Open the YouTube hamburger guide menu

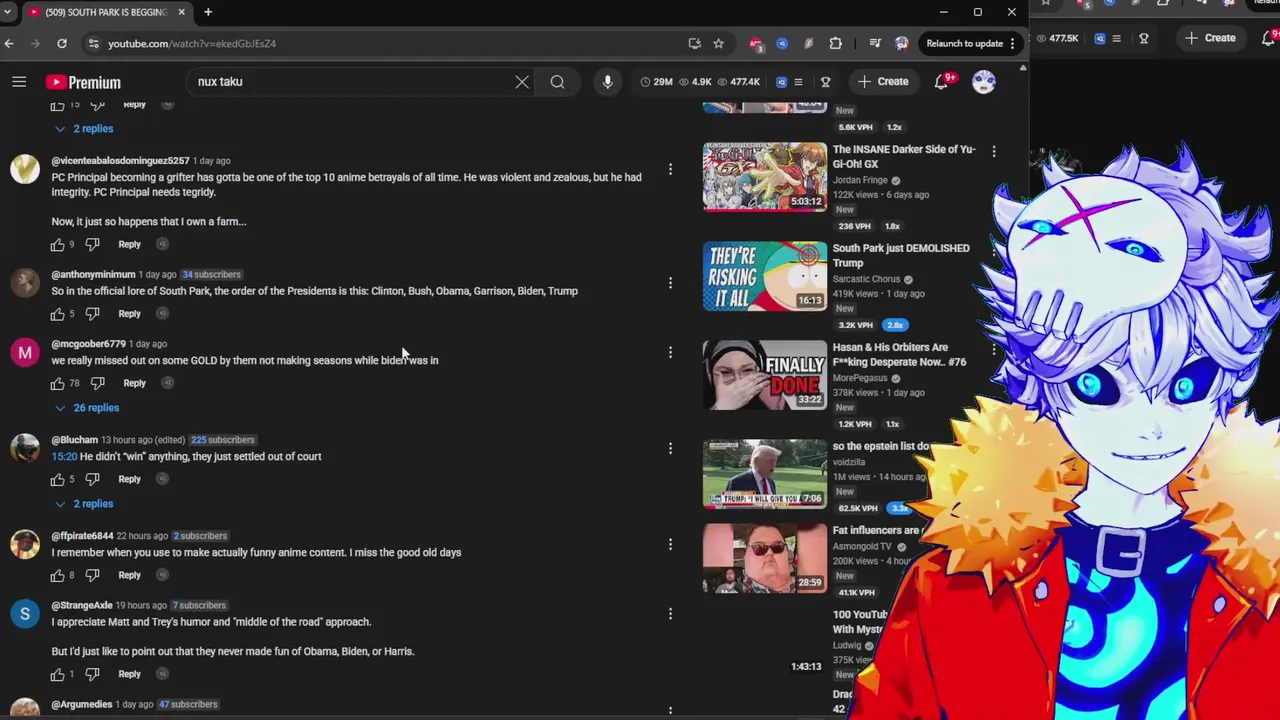pyautogui.click(x=19, y=82)
